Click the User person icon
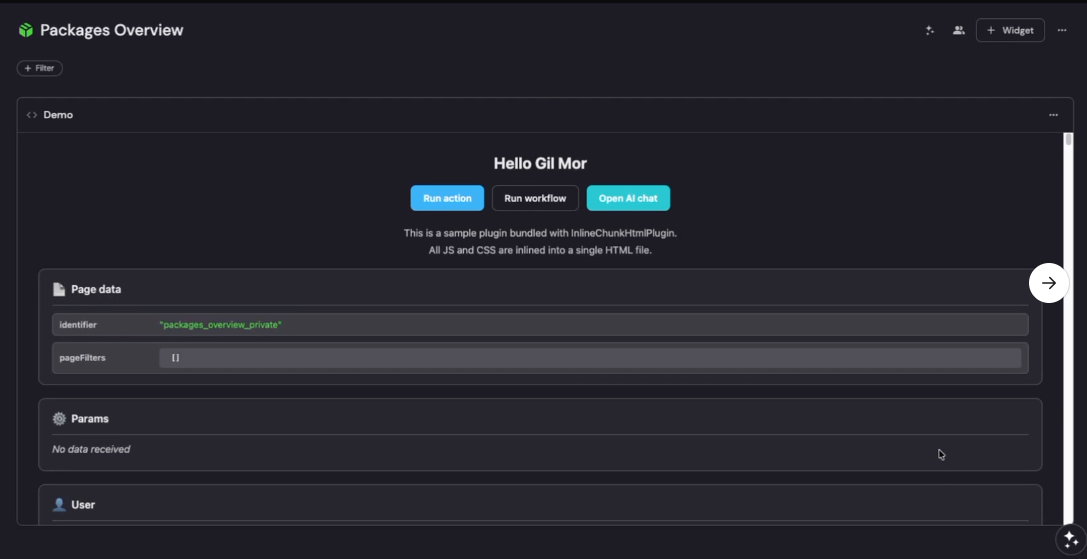 (59, 505)
